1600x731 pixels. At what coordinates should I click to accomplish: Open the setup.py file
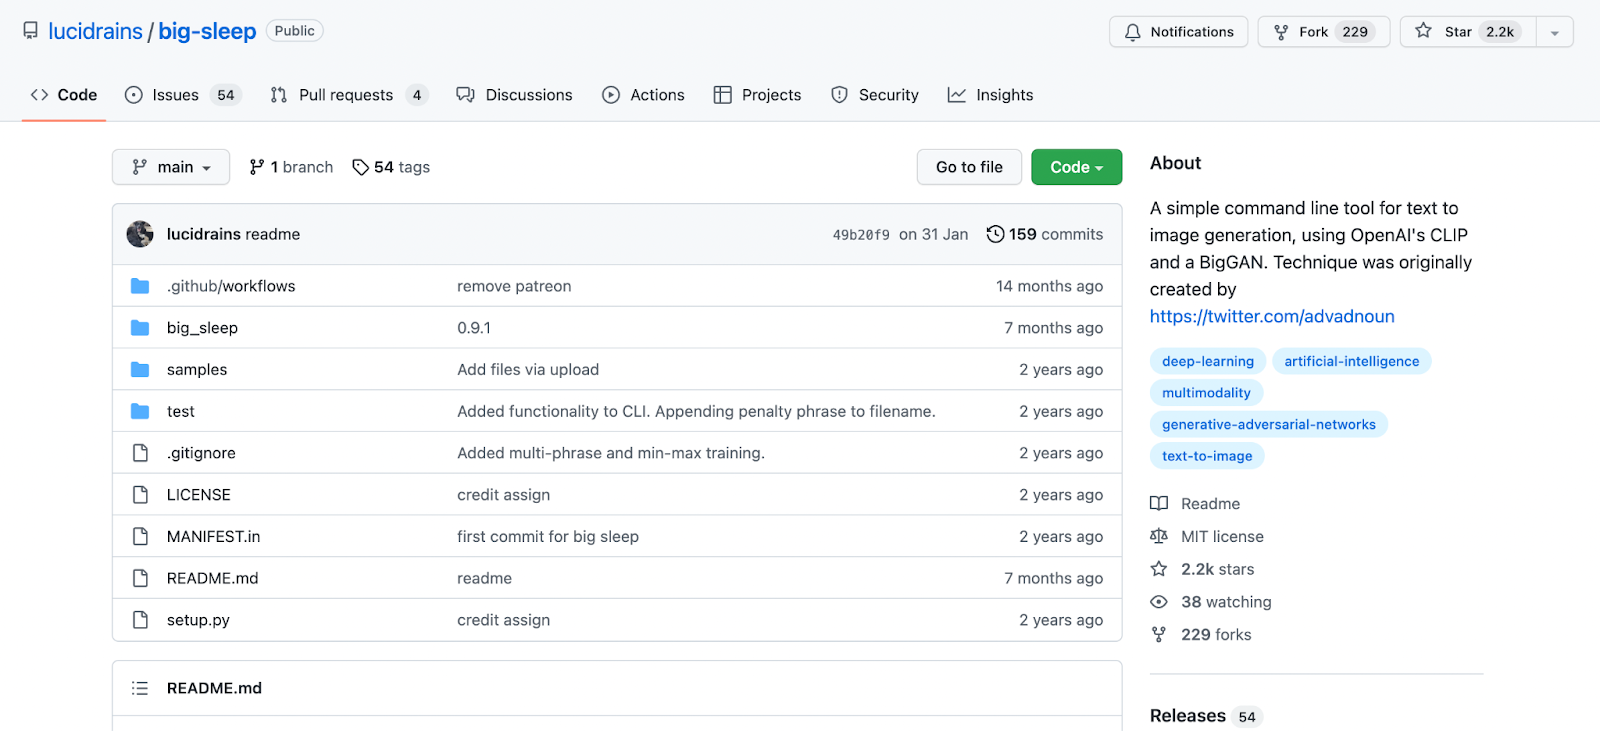[x=198, y=620]
